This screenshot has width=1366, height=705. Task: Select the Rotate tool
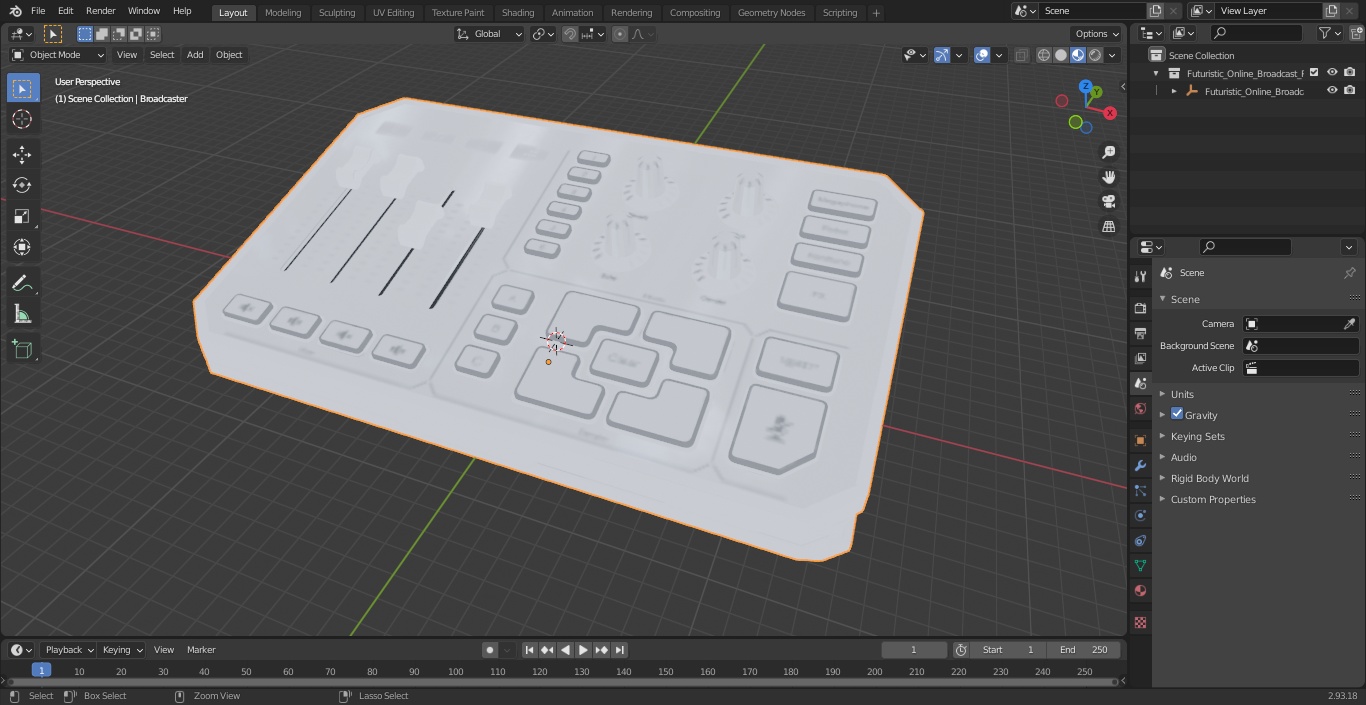pos(22,185)
